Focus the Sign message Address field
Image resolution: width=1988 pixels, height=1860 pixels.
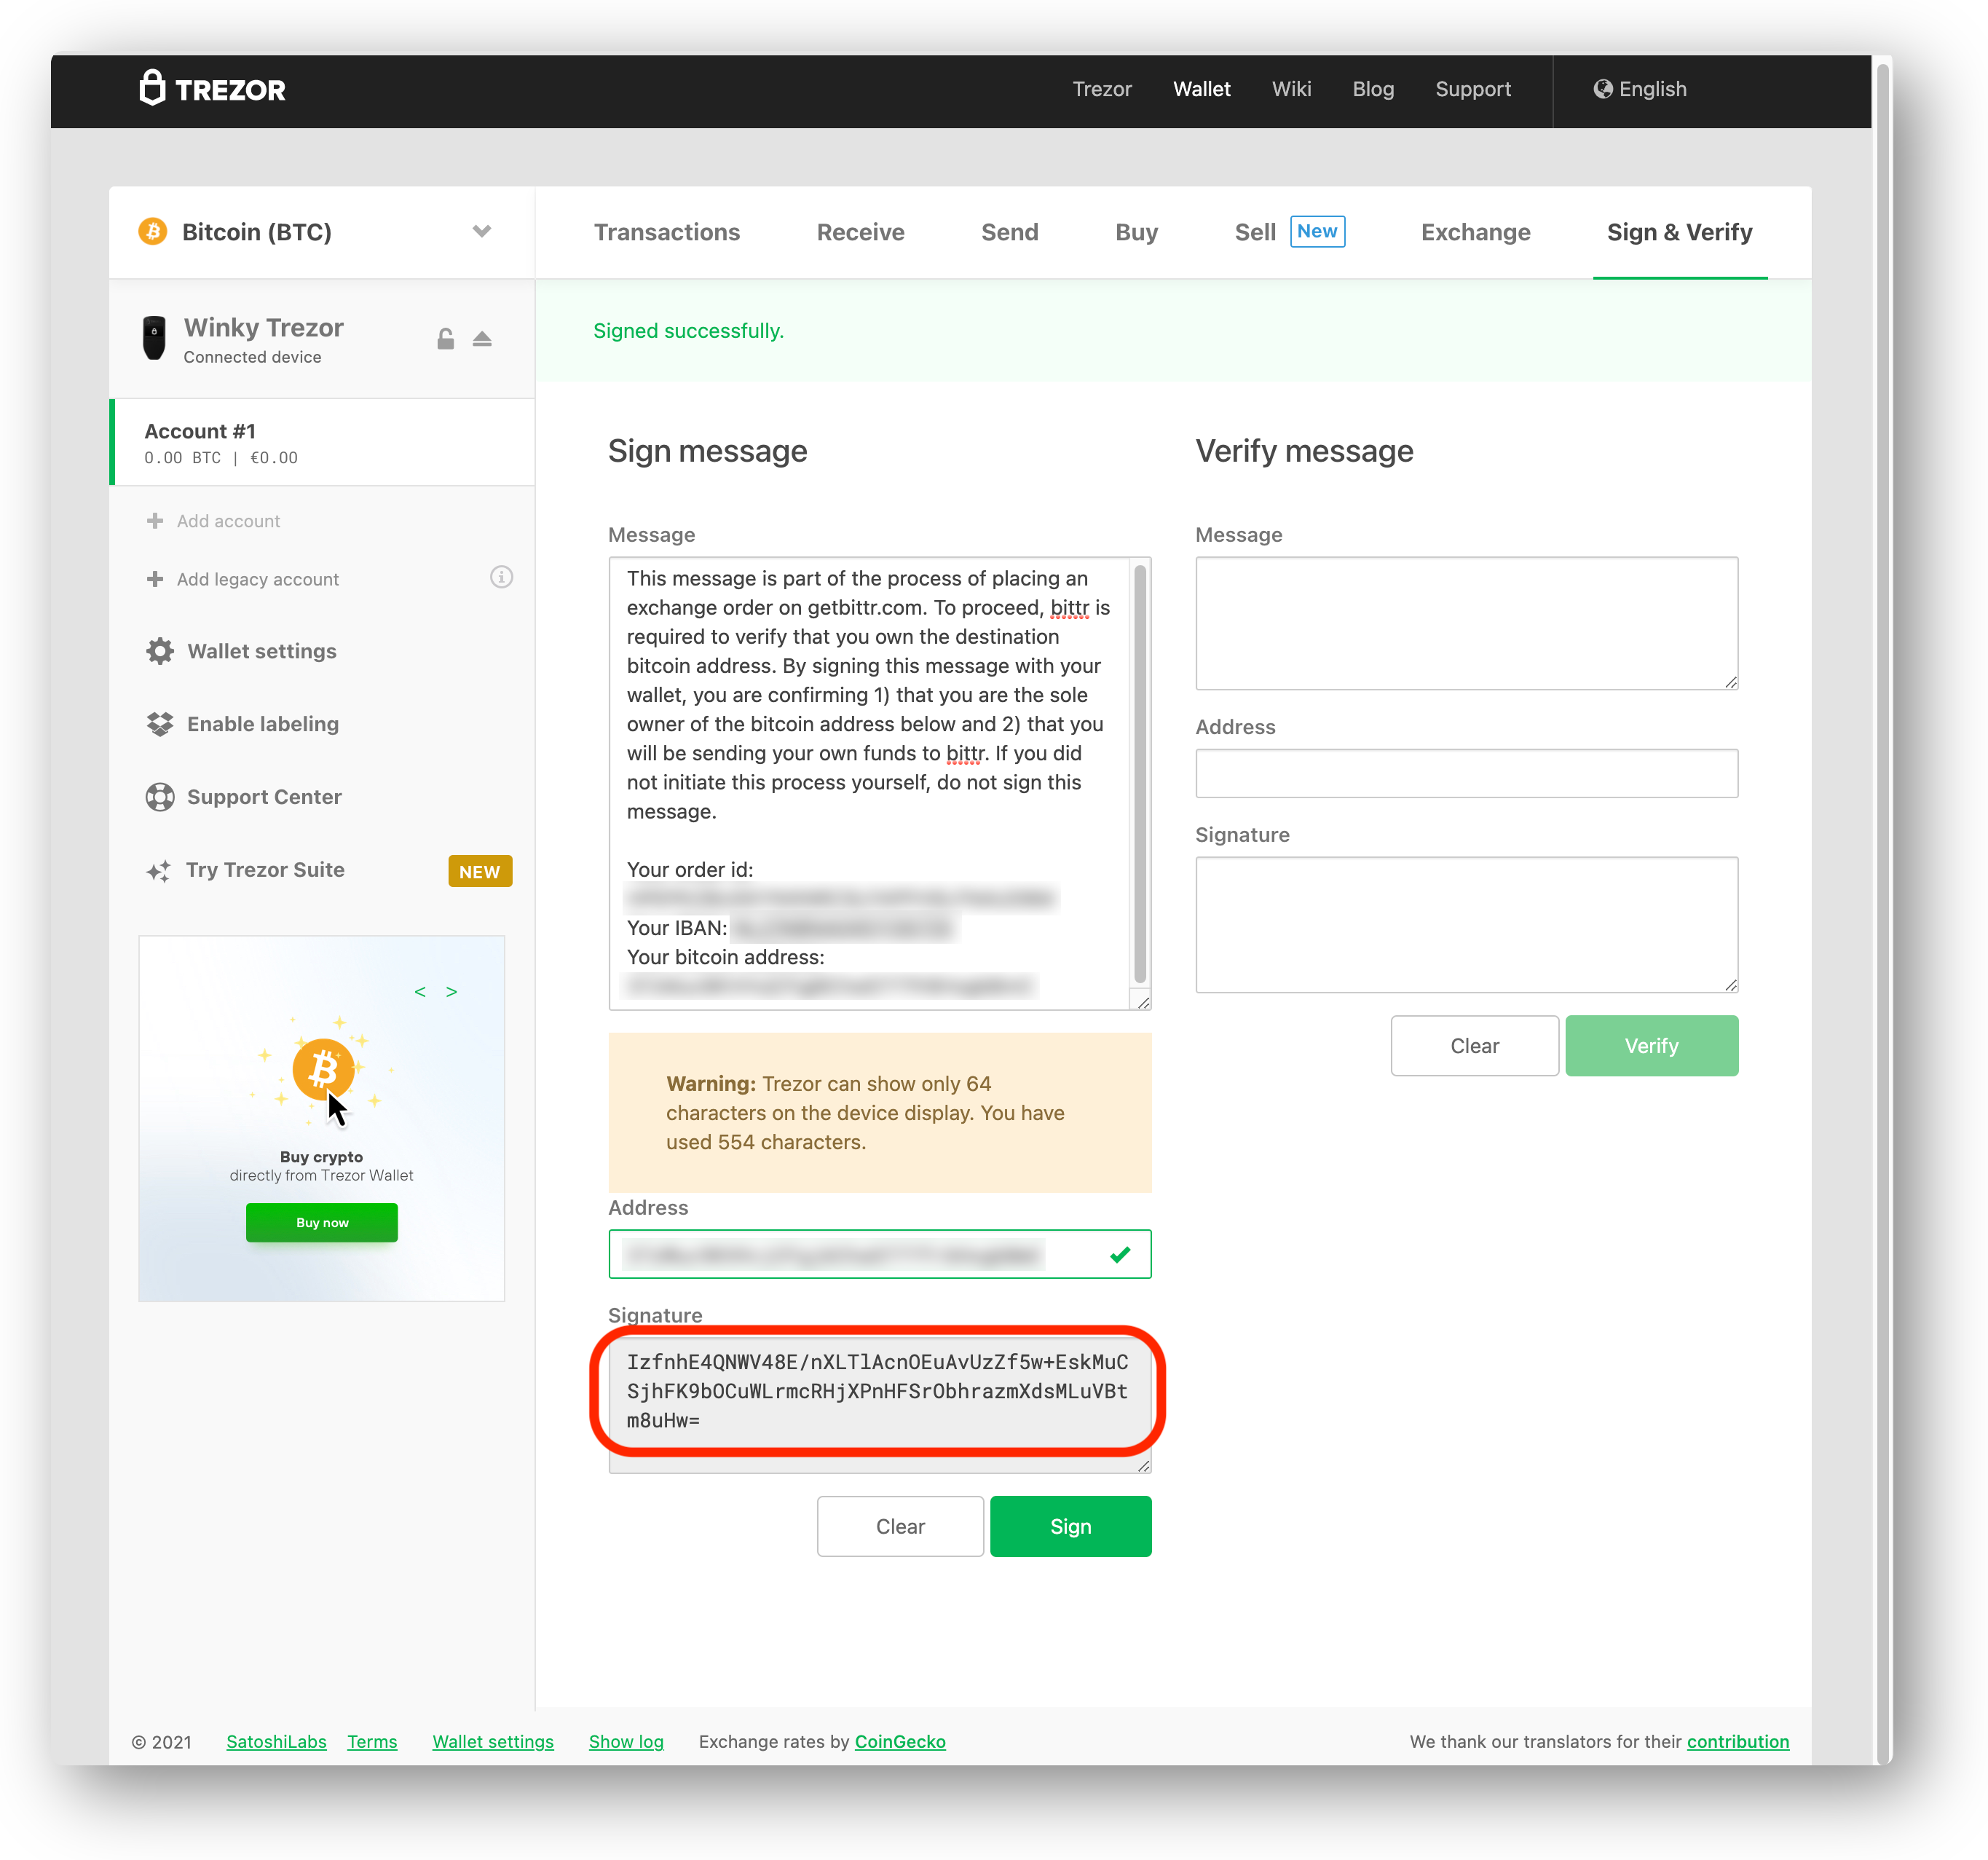880,1254
